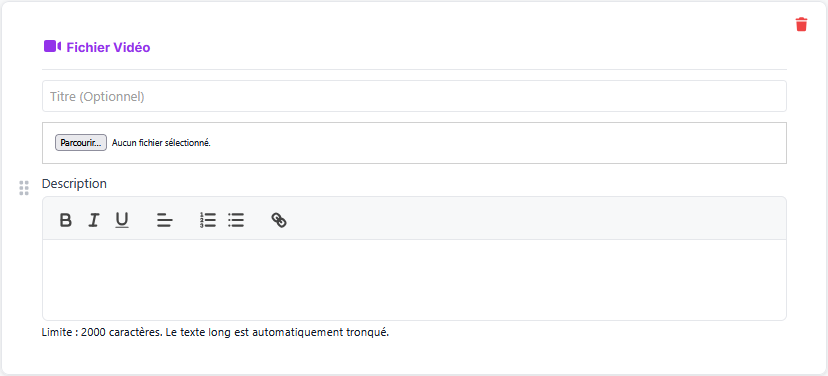
Task: Insert a numbered list in the description
Action: [208, 220]
